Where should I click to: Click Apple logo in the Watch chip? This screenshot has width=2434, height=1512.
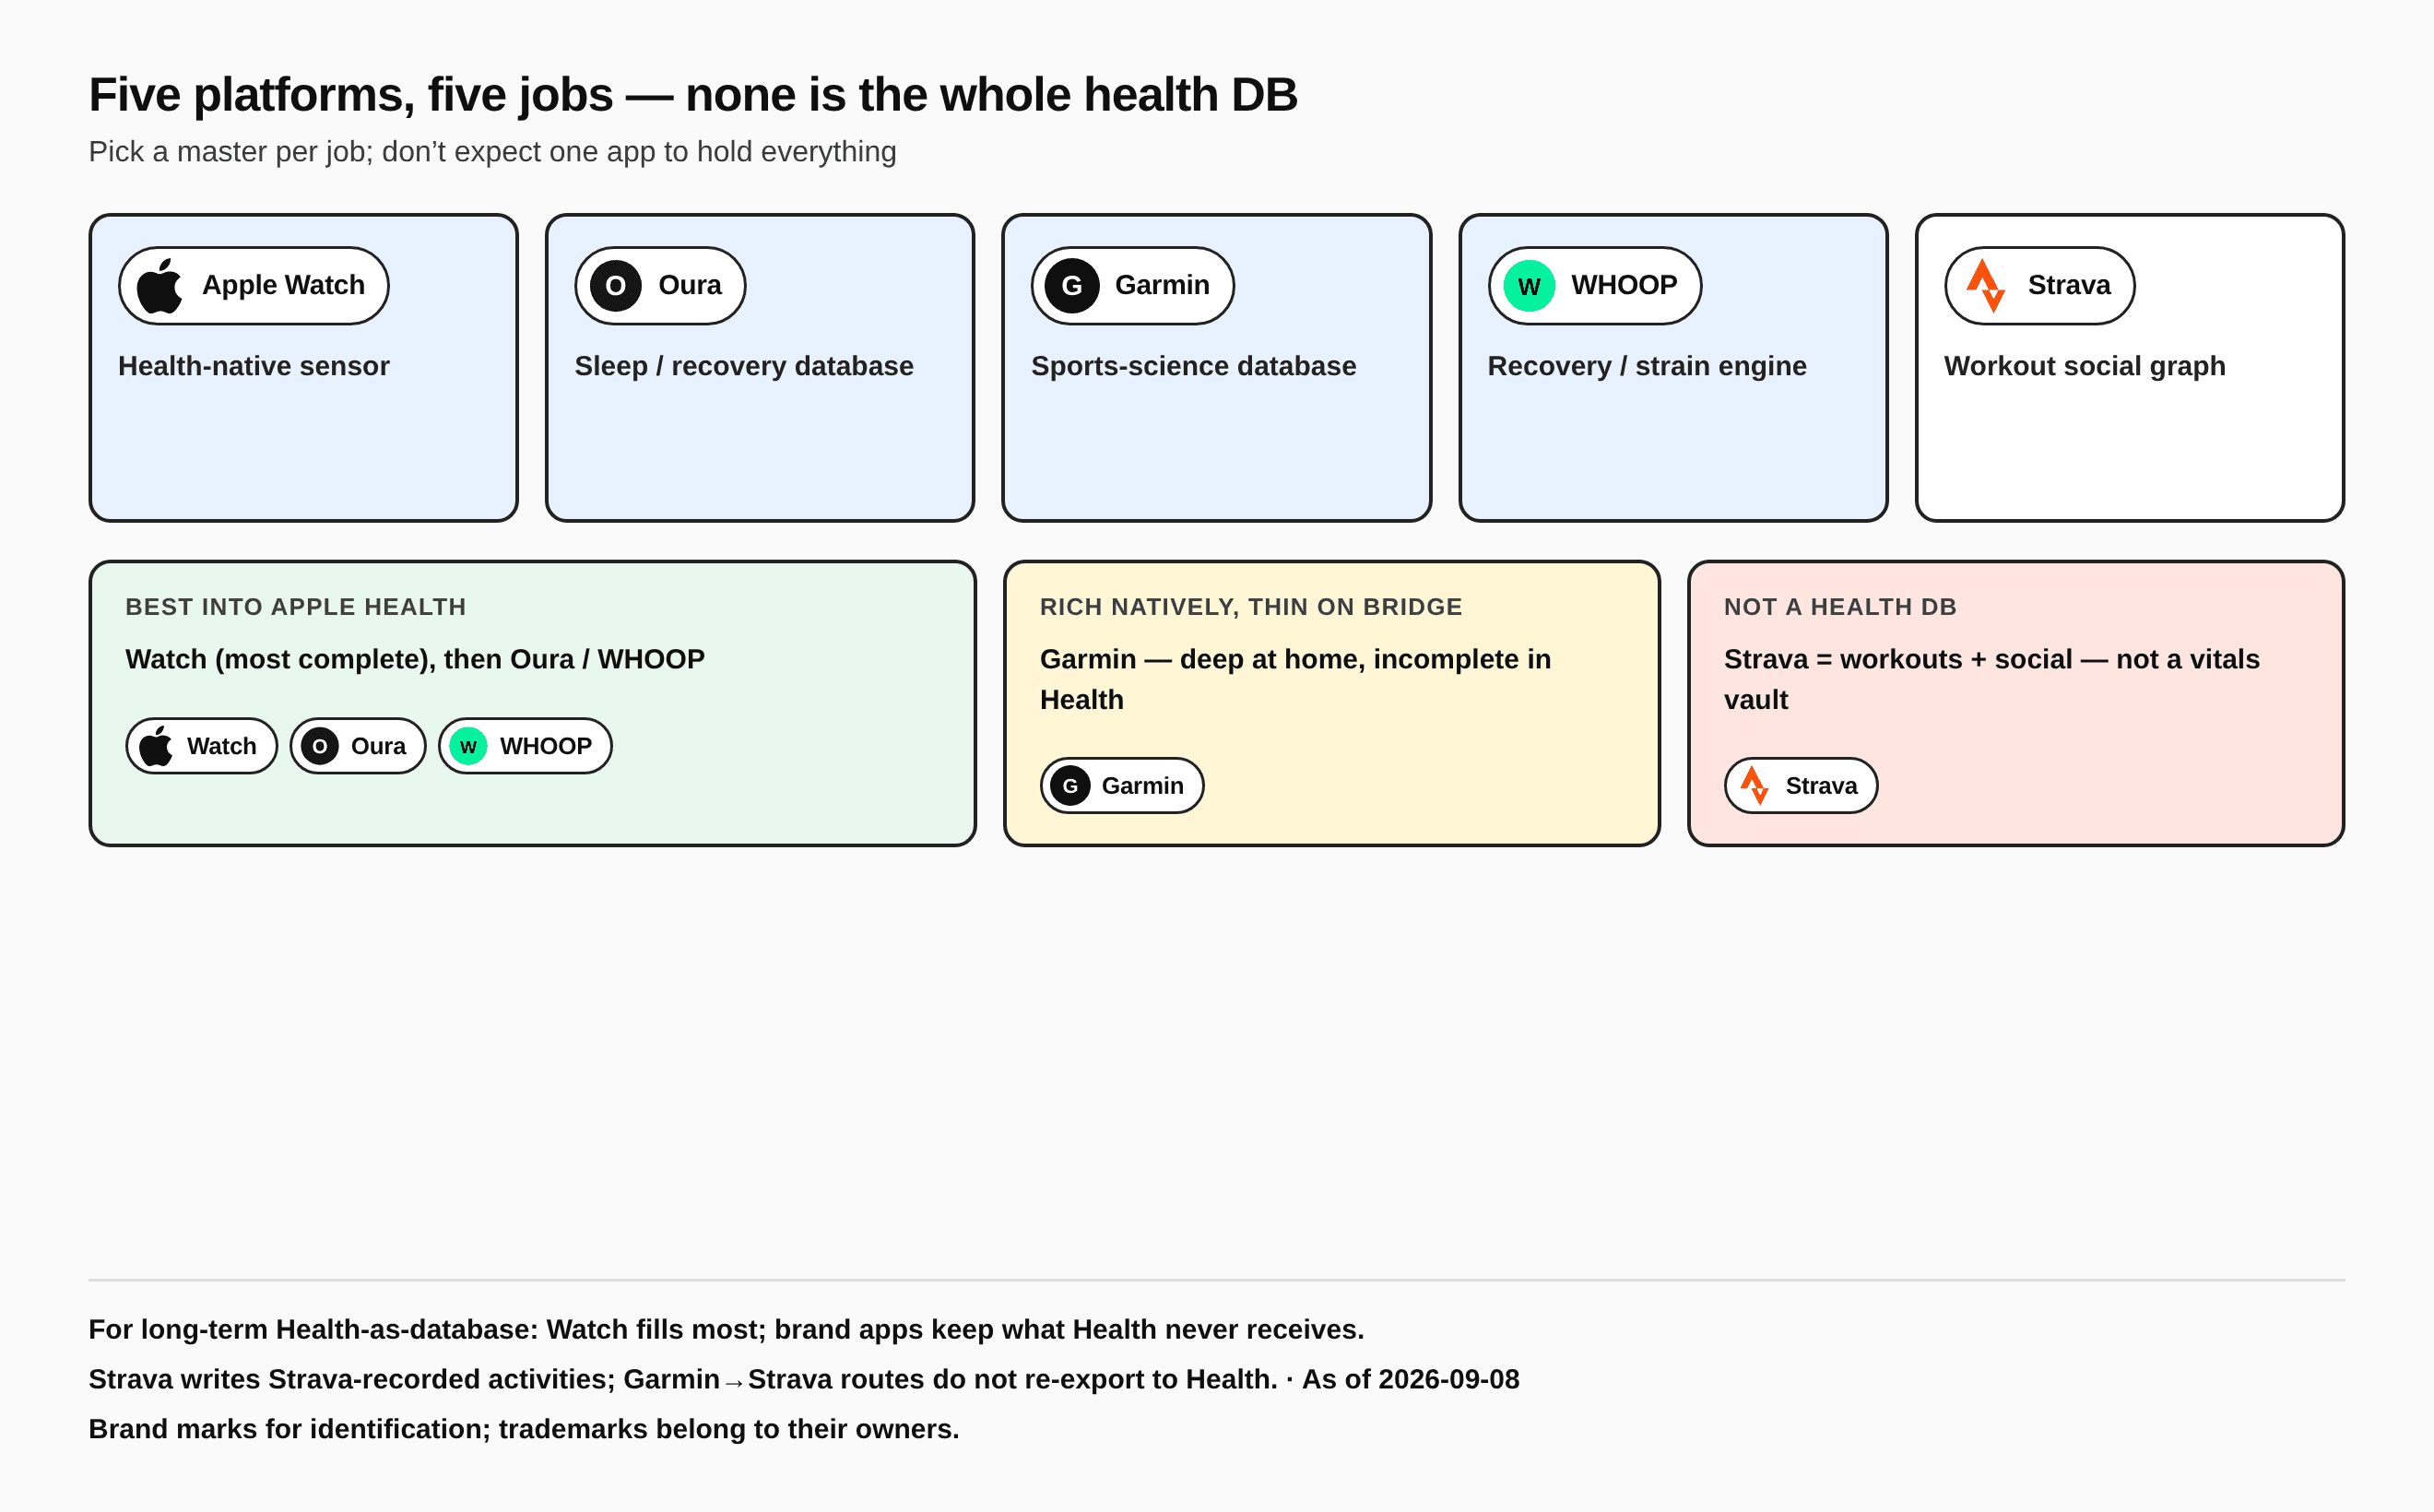[x=156, y=746]
